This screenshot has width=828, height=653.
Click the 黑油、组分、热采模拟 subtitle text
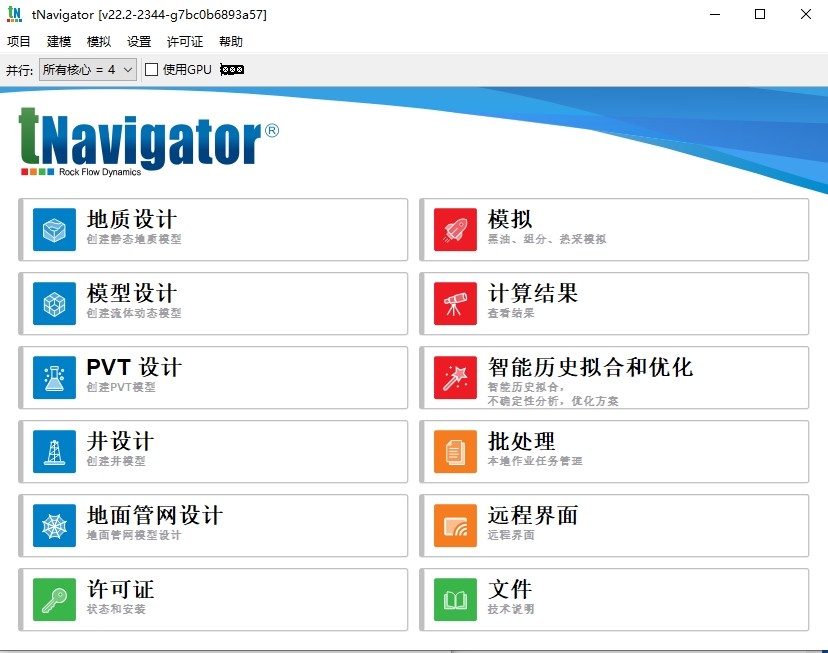(547, 239)
